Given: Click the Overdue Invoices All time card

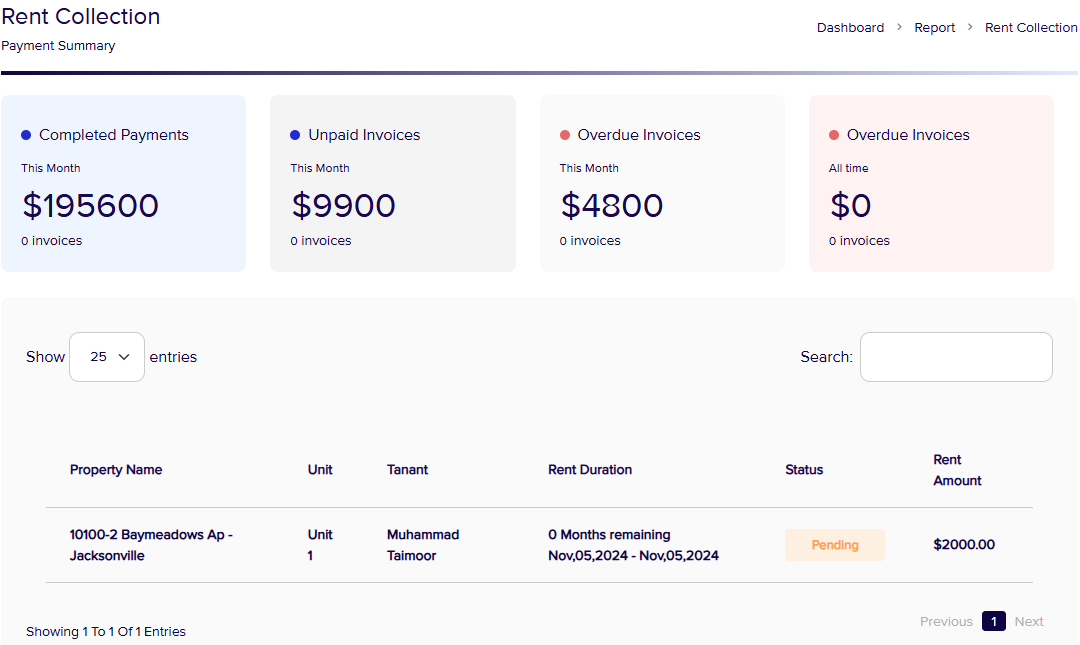Looking at the screenshot, I should click(x=931, y=184).
